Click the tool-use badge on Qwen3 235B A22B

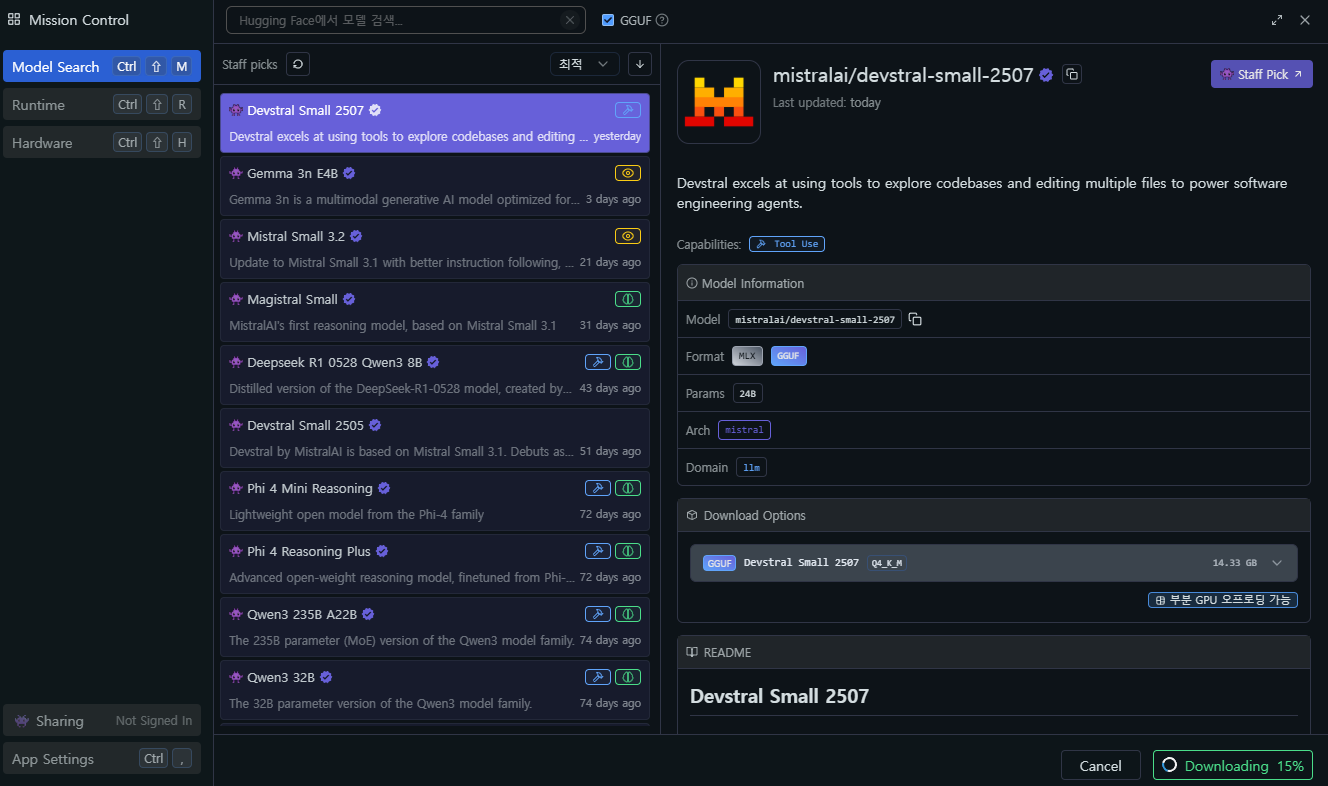point(597,614)
